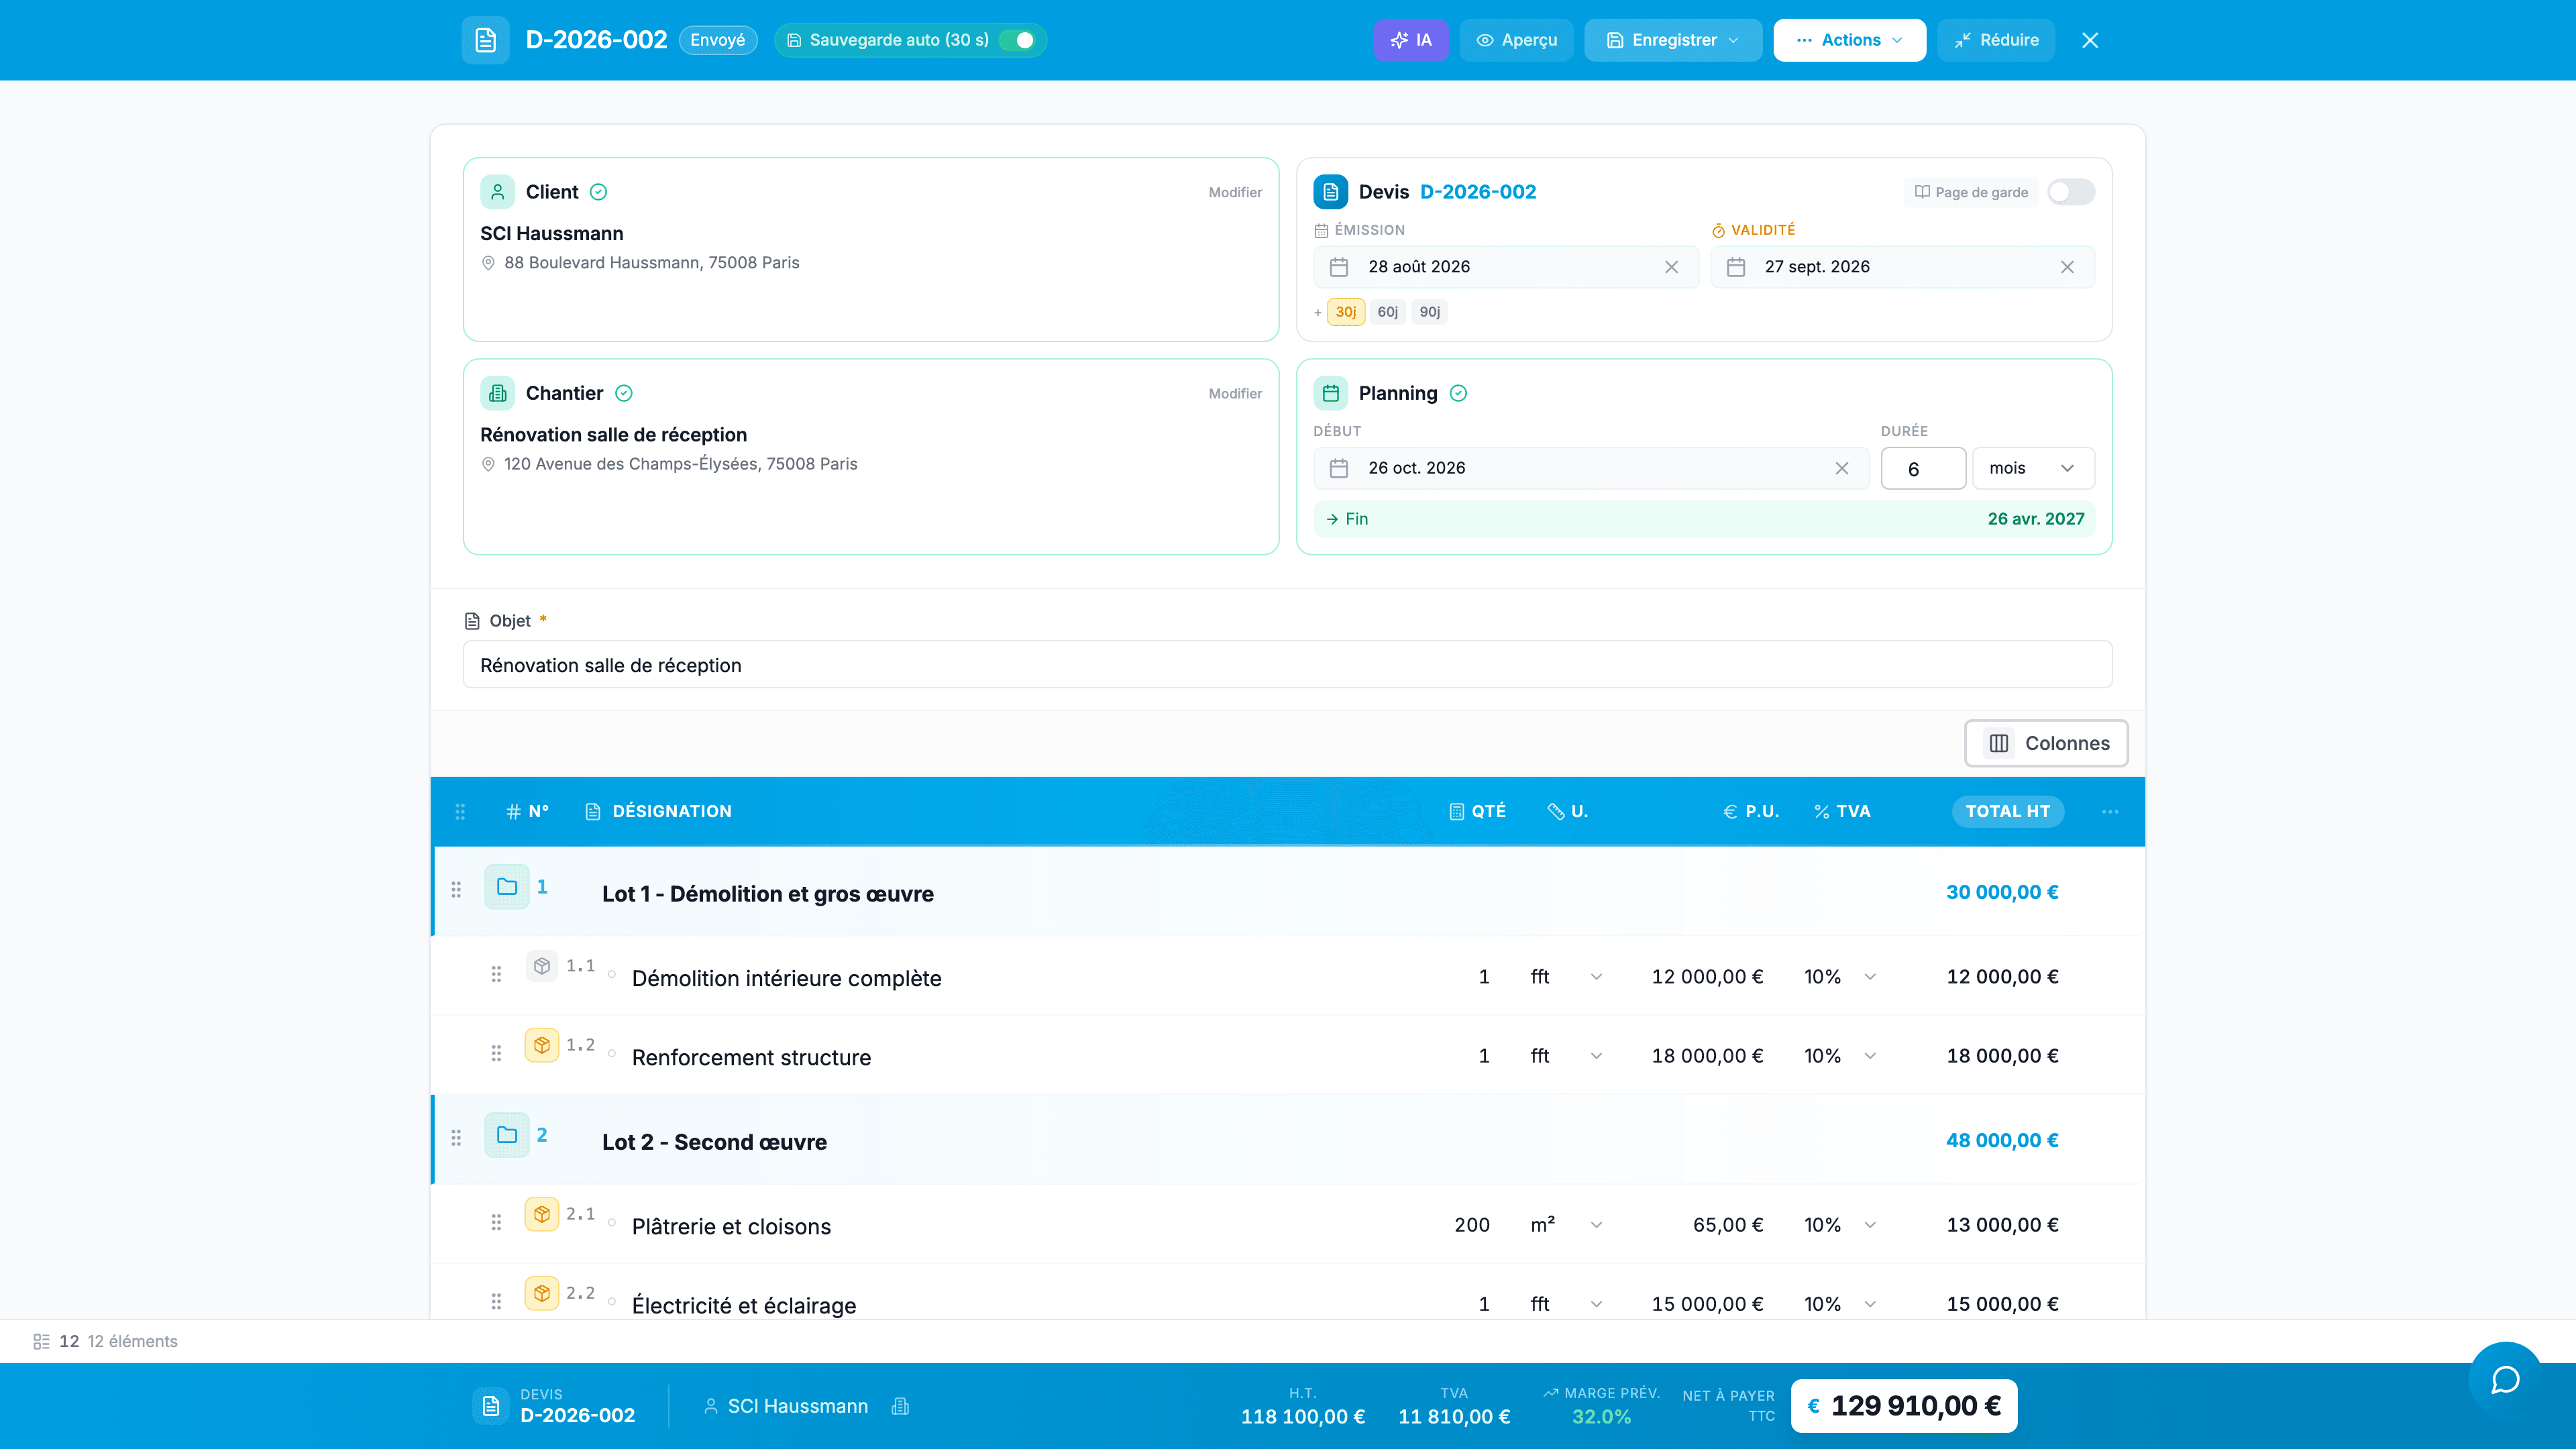Open the Colonnes column selector

click(x=2046, y=743)
